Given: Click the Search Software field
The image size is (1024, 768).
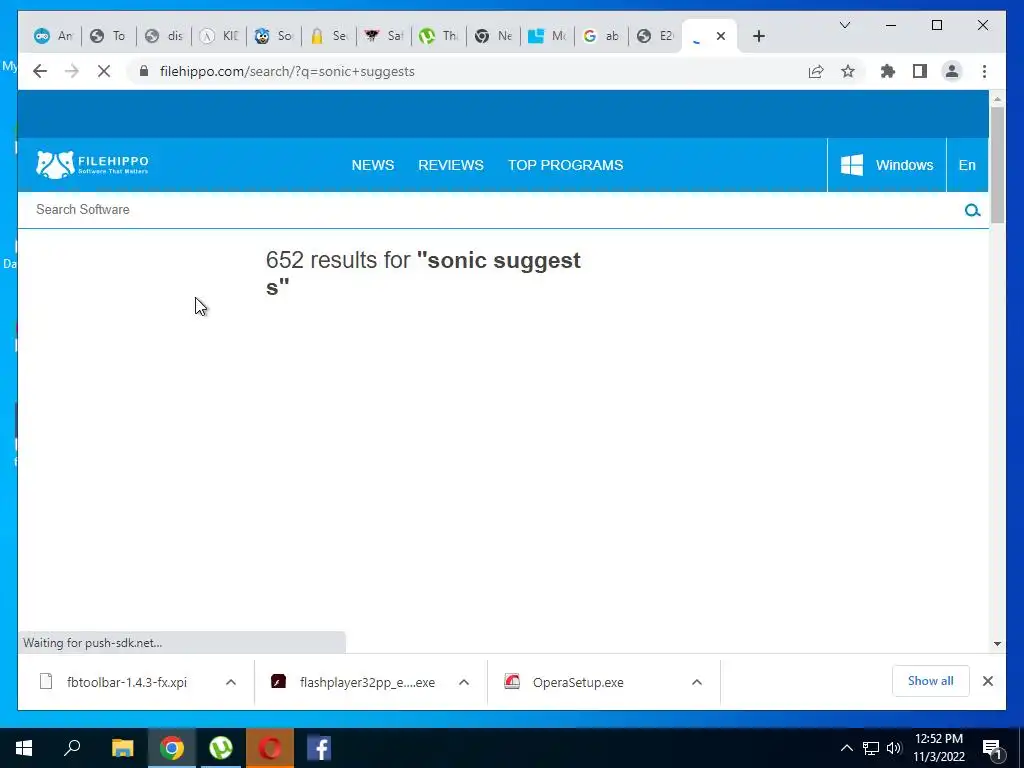Looking at the screenshot, I should [x=490, y=210].
